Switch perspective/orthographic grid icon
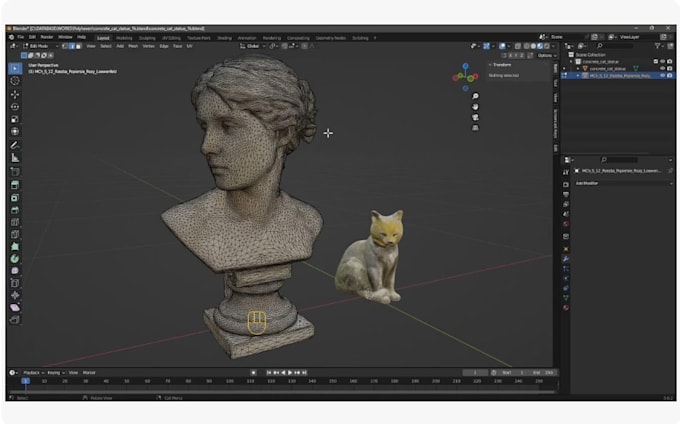680x424 pixels. coord(475,128)
